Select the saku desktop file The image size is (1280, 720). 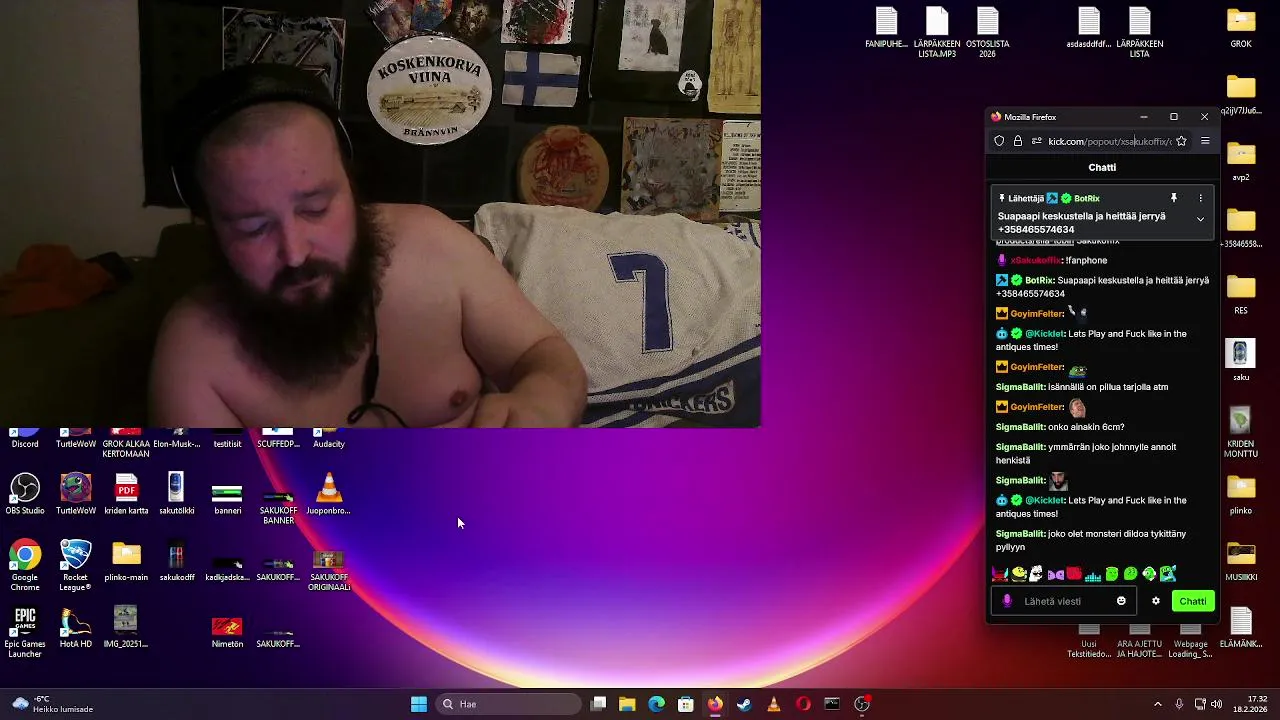click(x=1241, y=360)
